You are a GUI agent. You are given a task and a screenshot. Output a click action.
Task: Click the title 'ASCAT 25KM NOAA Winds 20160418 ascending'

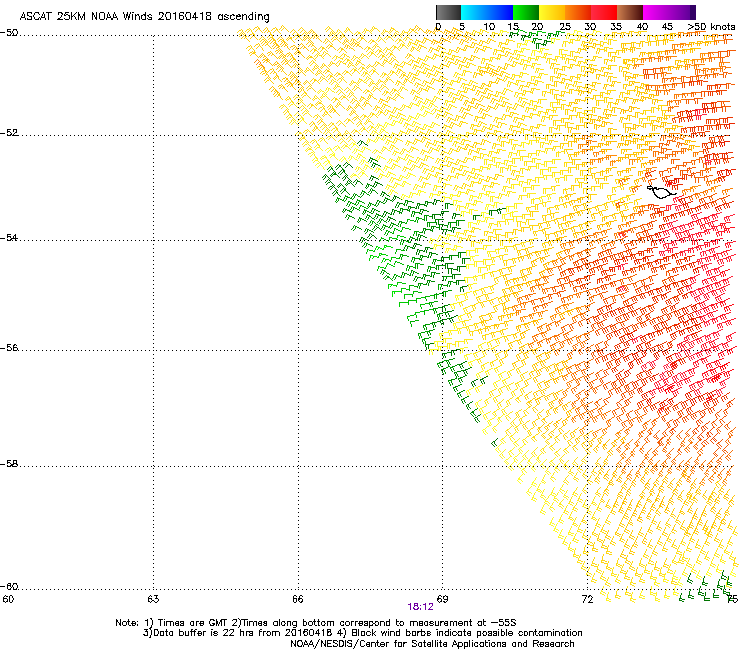(x=144, y=17)
